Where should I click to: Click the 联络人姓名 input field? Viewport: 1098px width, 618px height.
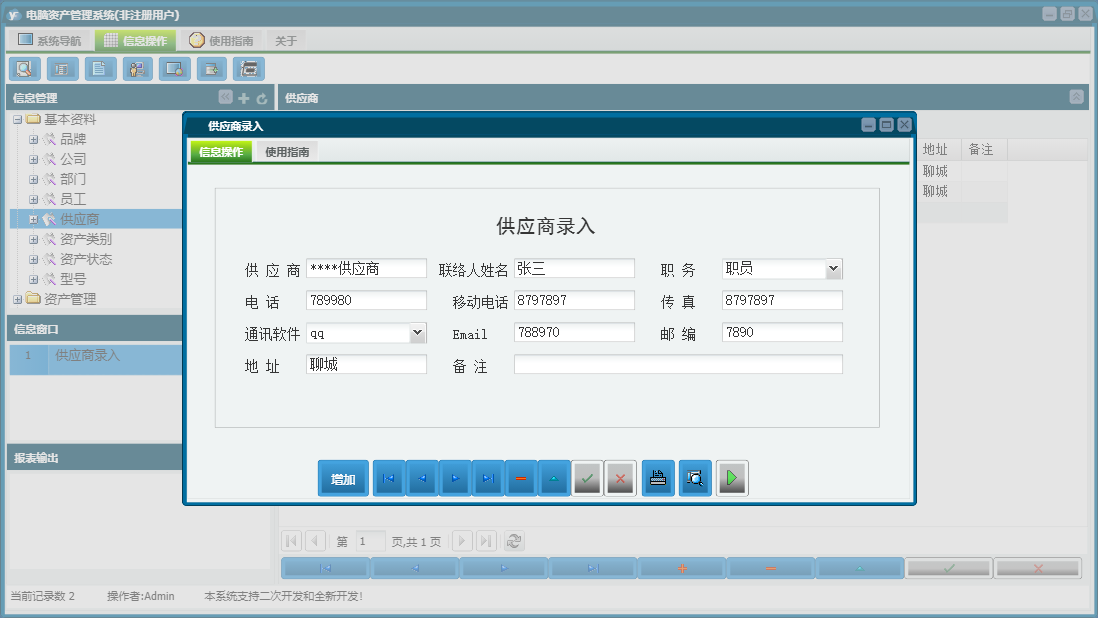[574, 269]
